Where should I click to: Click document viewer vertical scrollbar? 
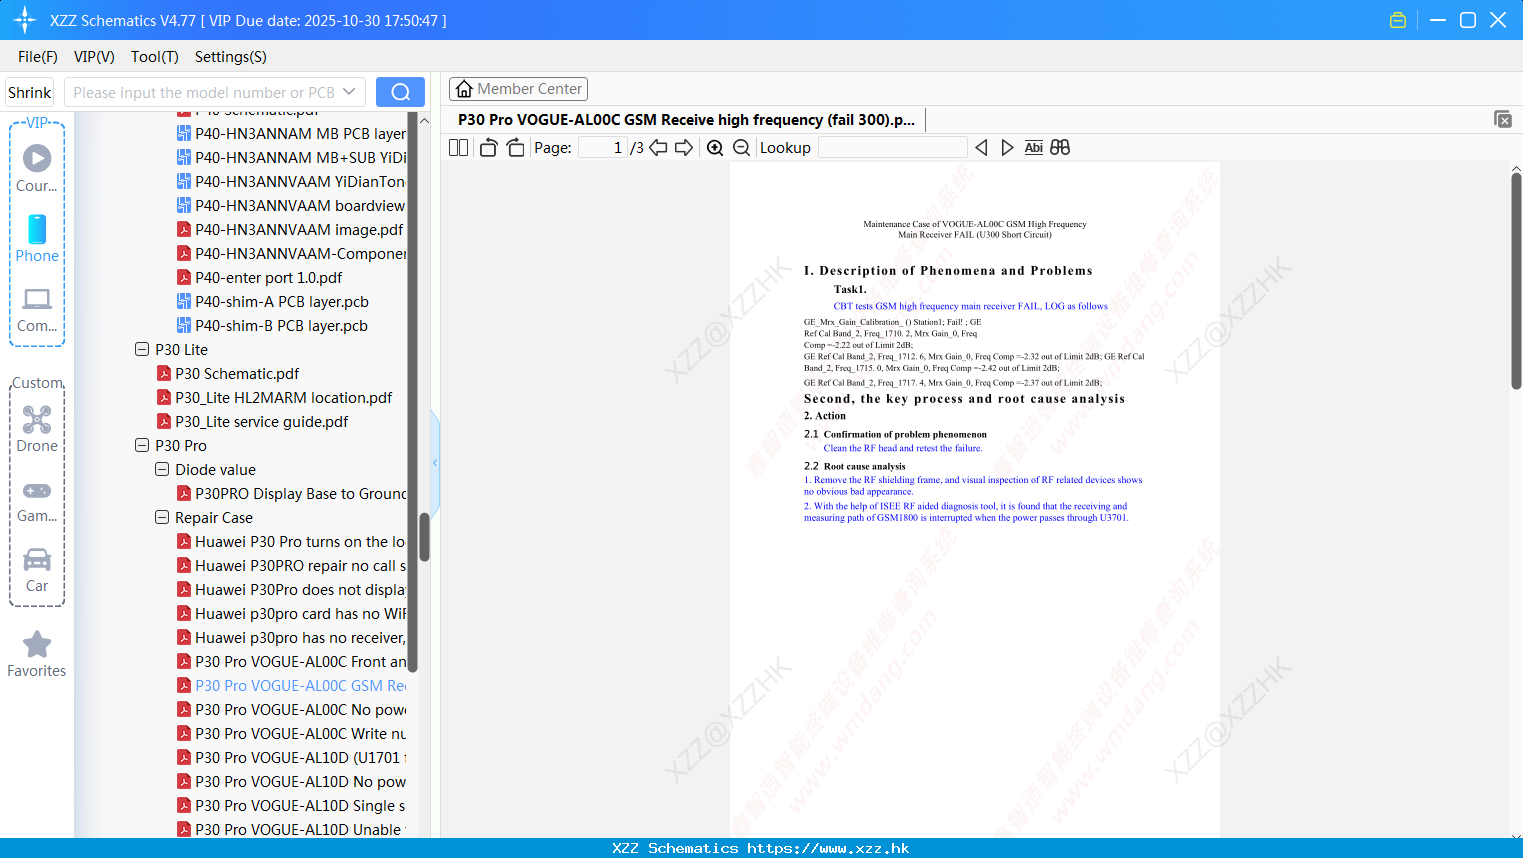(1516, 280)
